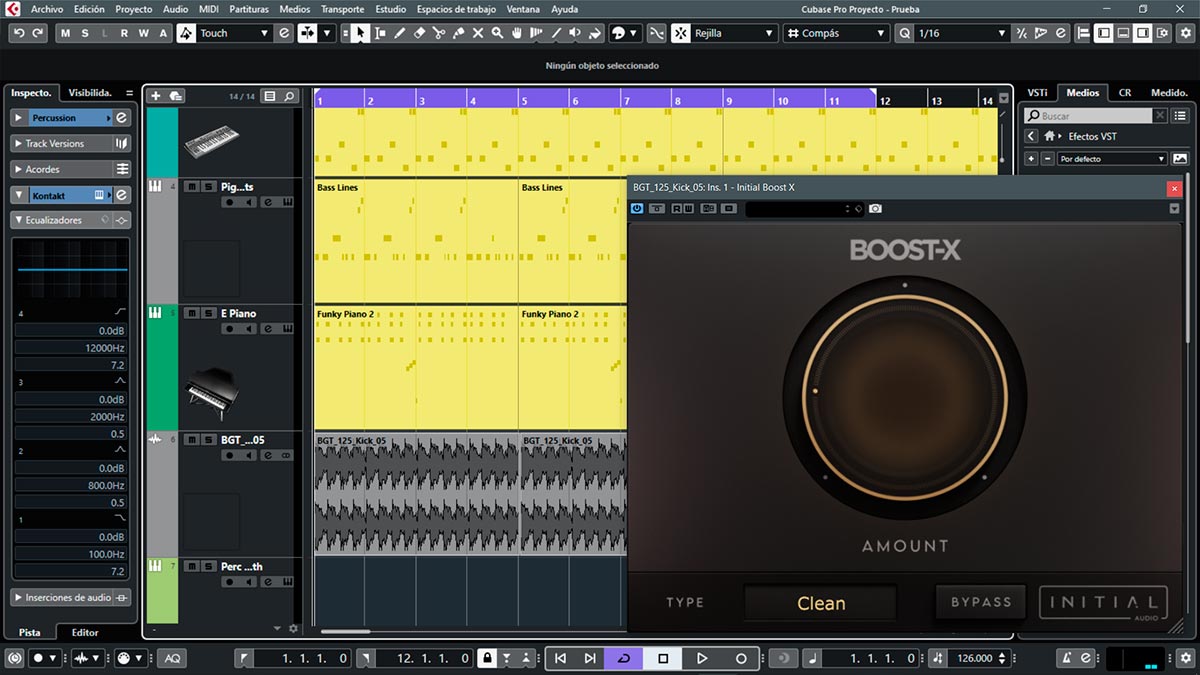Toggle global Mute M state button
The width and height of the screenshot is (1200, 675).
[66, 33]
